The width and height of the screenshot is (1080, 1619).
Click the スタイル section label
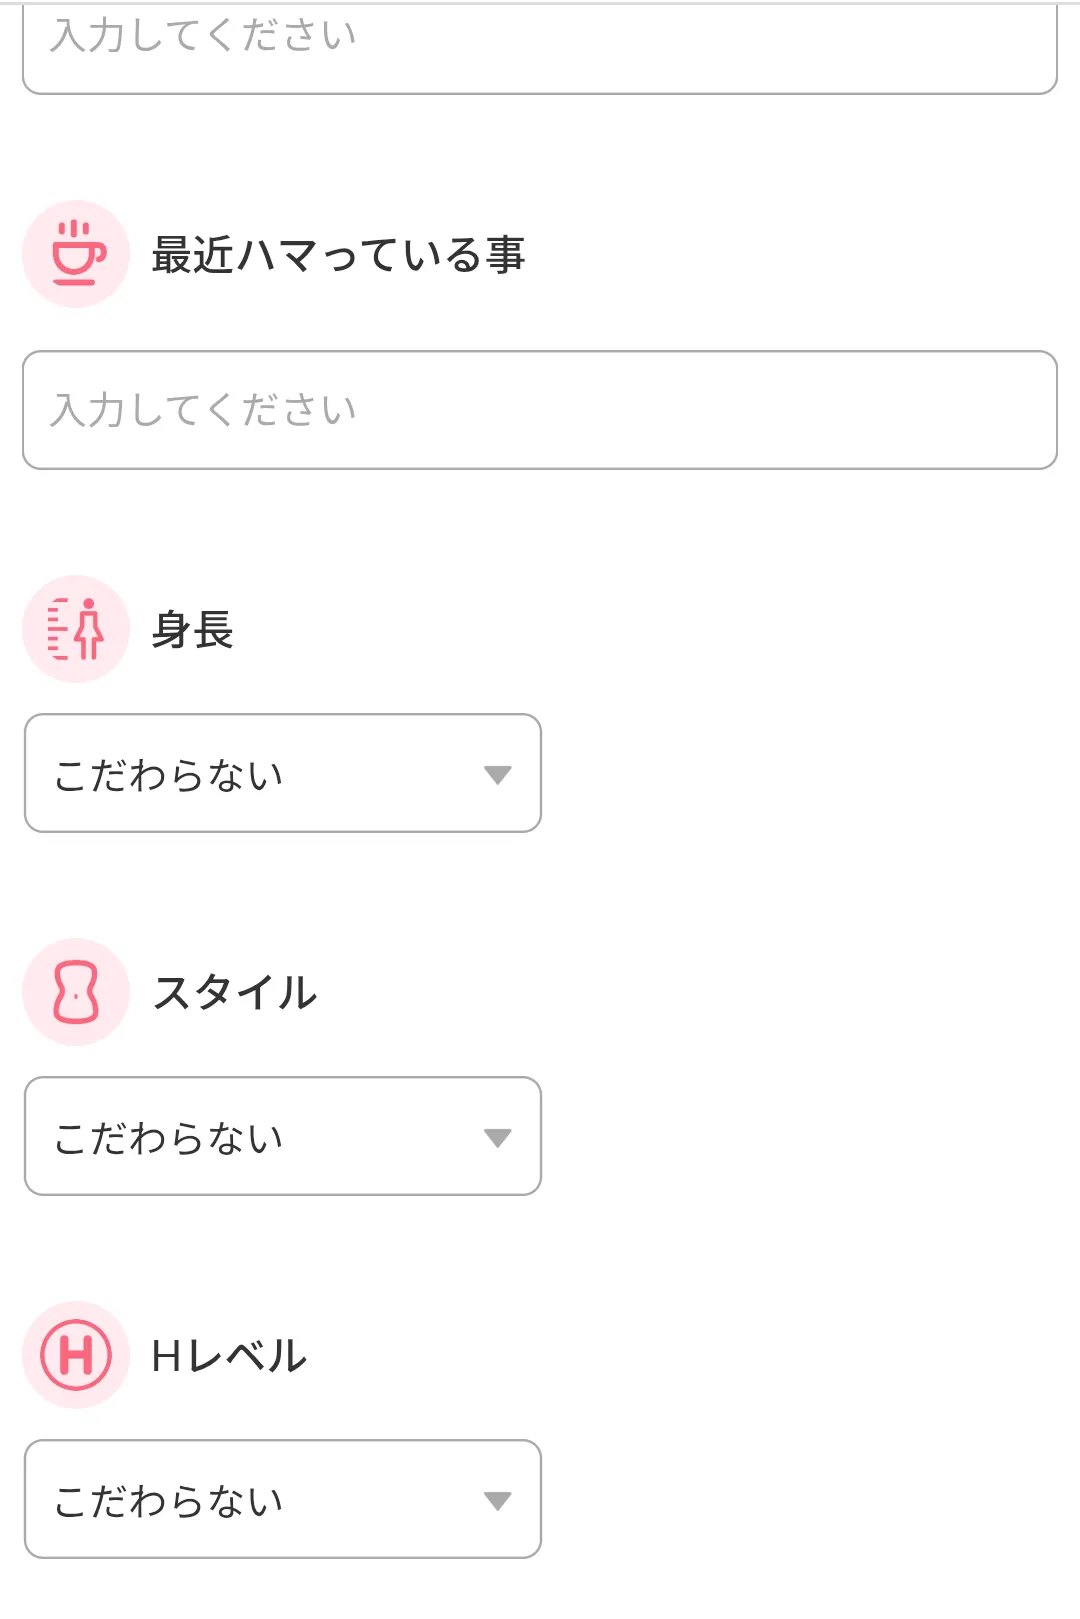tap(235, 993)
